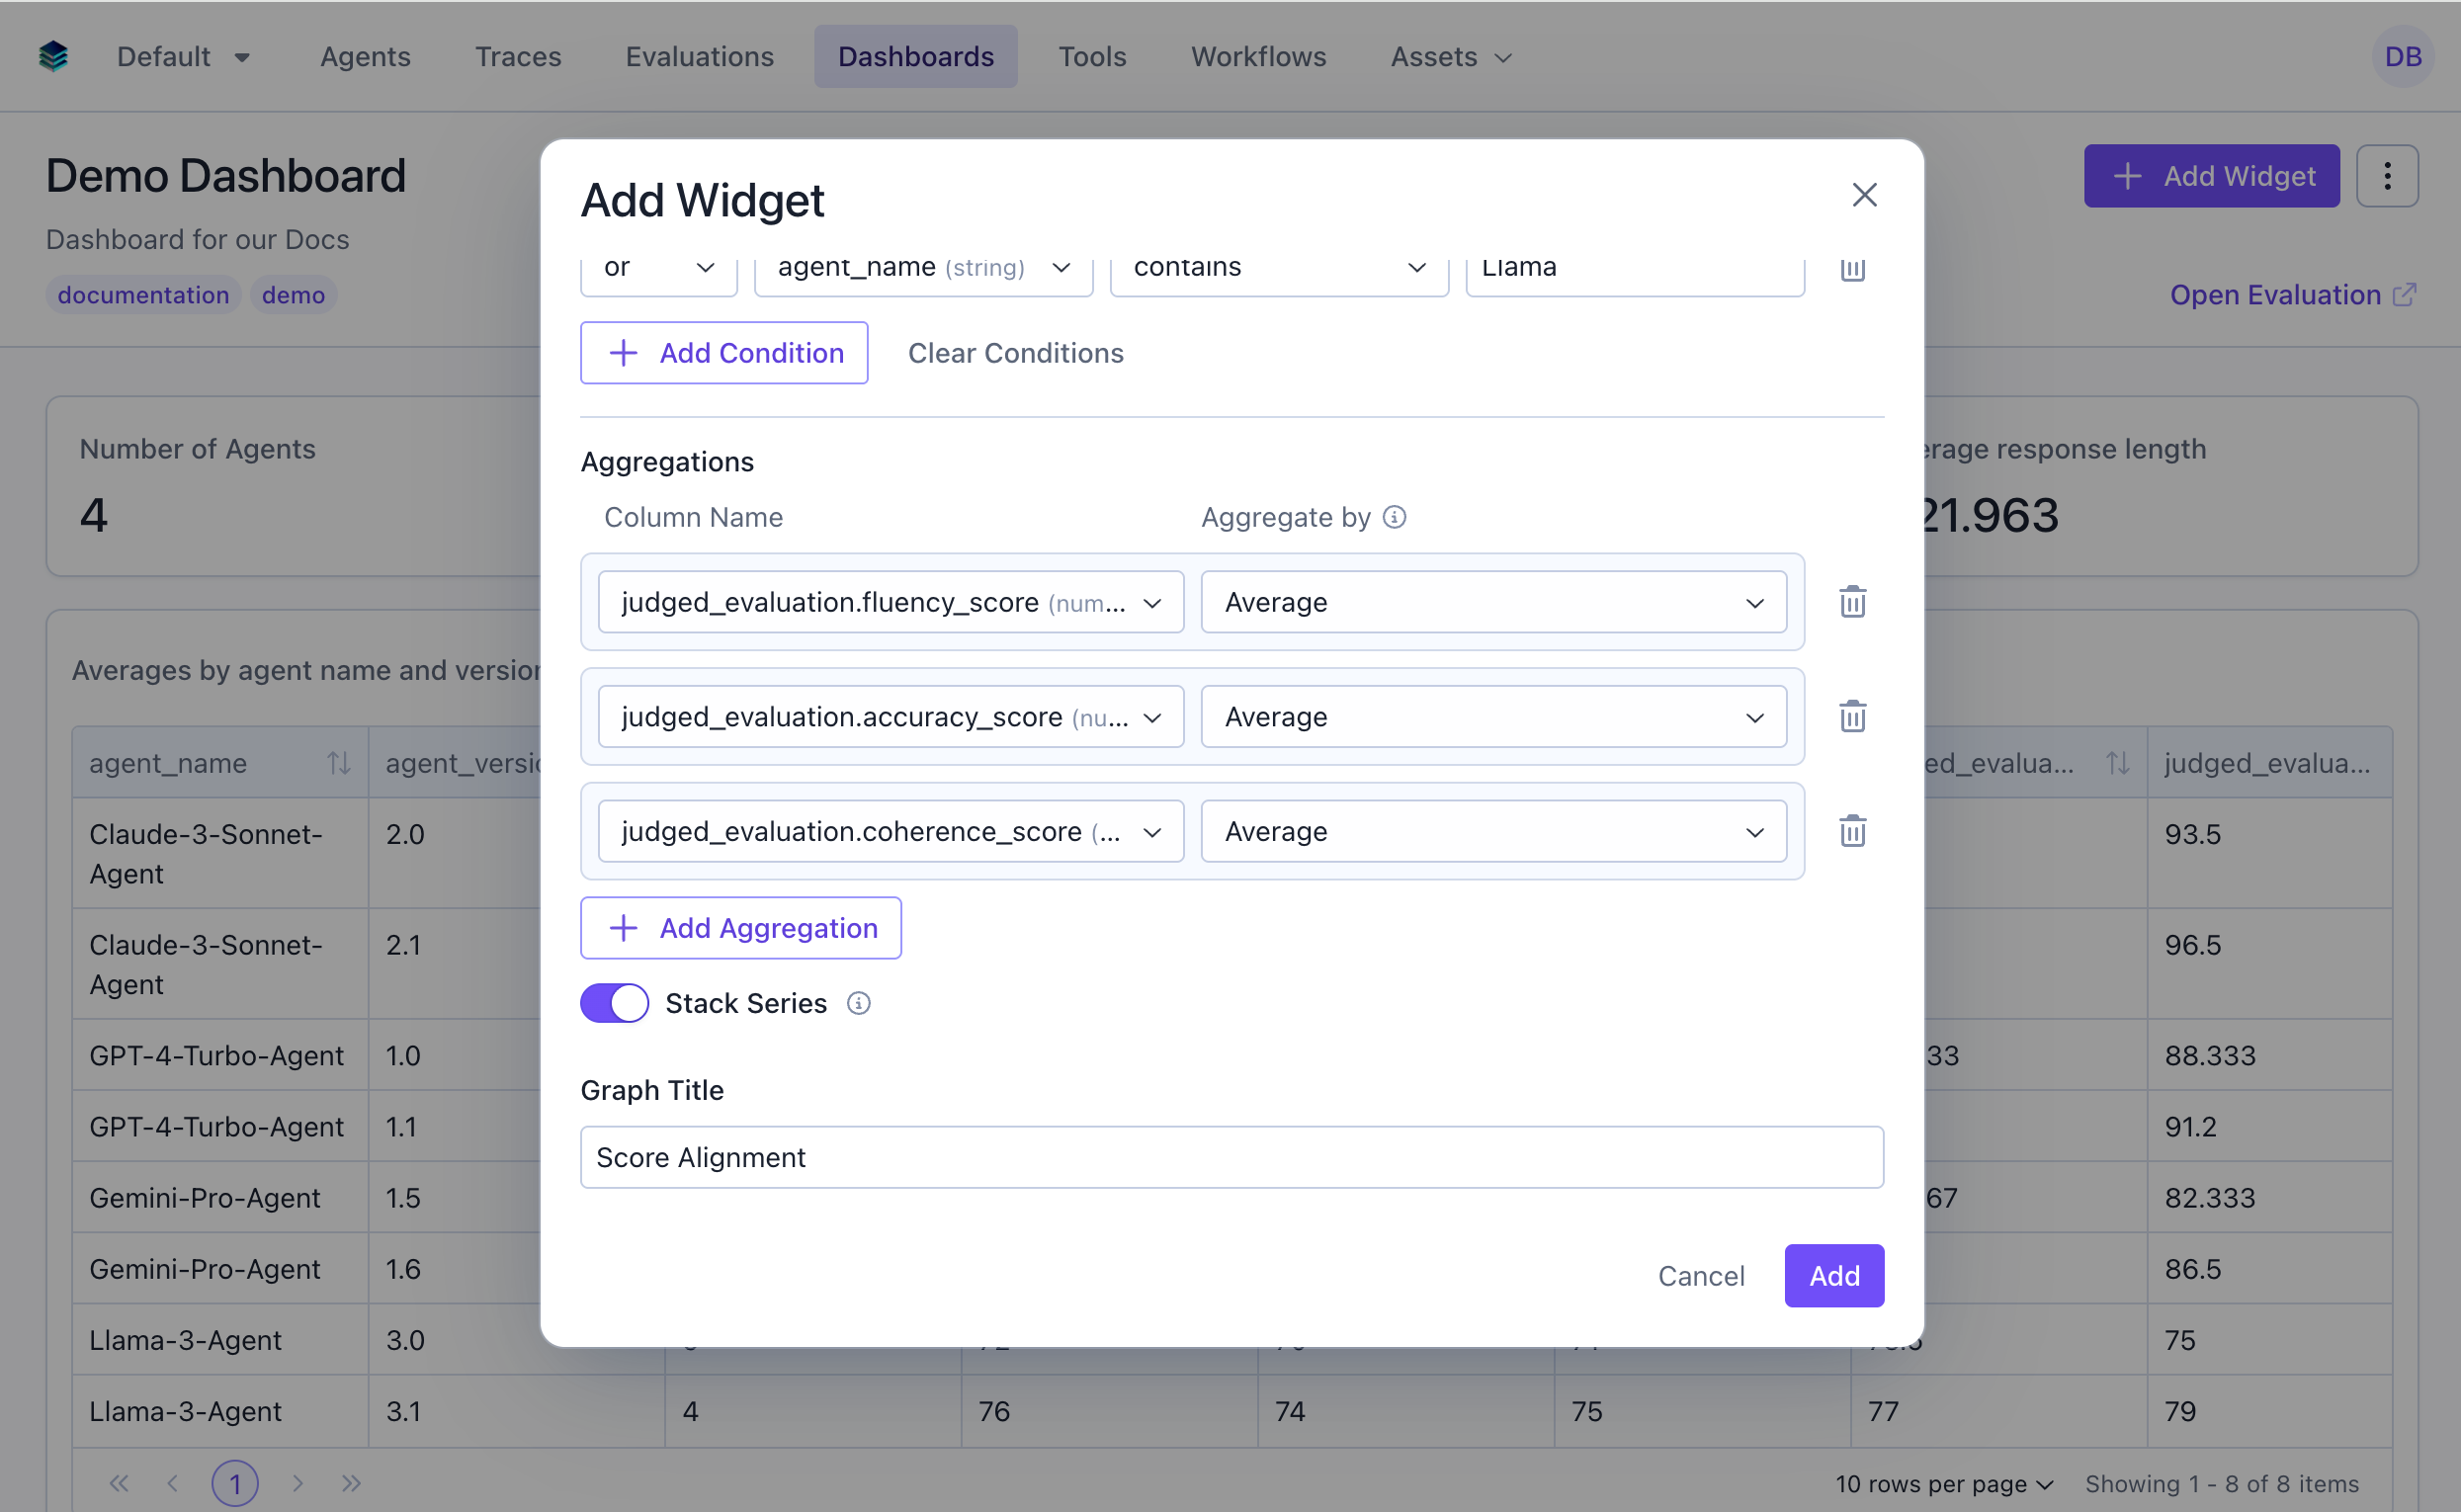Screen dimensions: 2461x1512
Task: Open Evaluation in new window
Action: click(x=2292, y=294)
